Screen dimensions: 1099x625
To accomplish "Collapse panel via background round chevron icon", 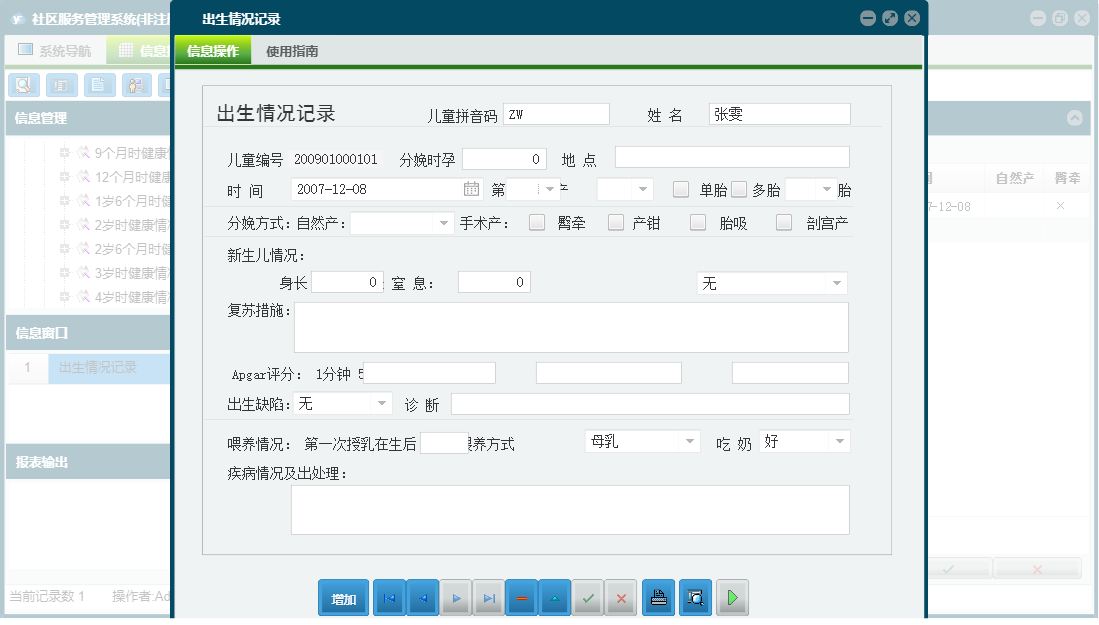I will [x=1074, y=118].
